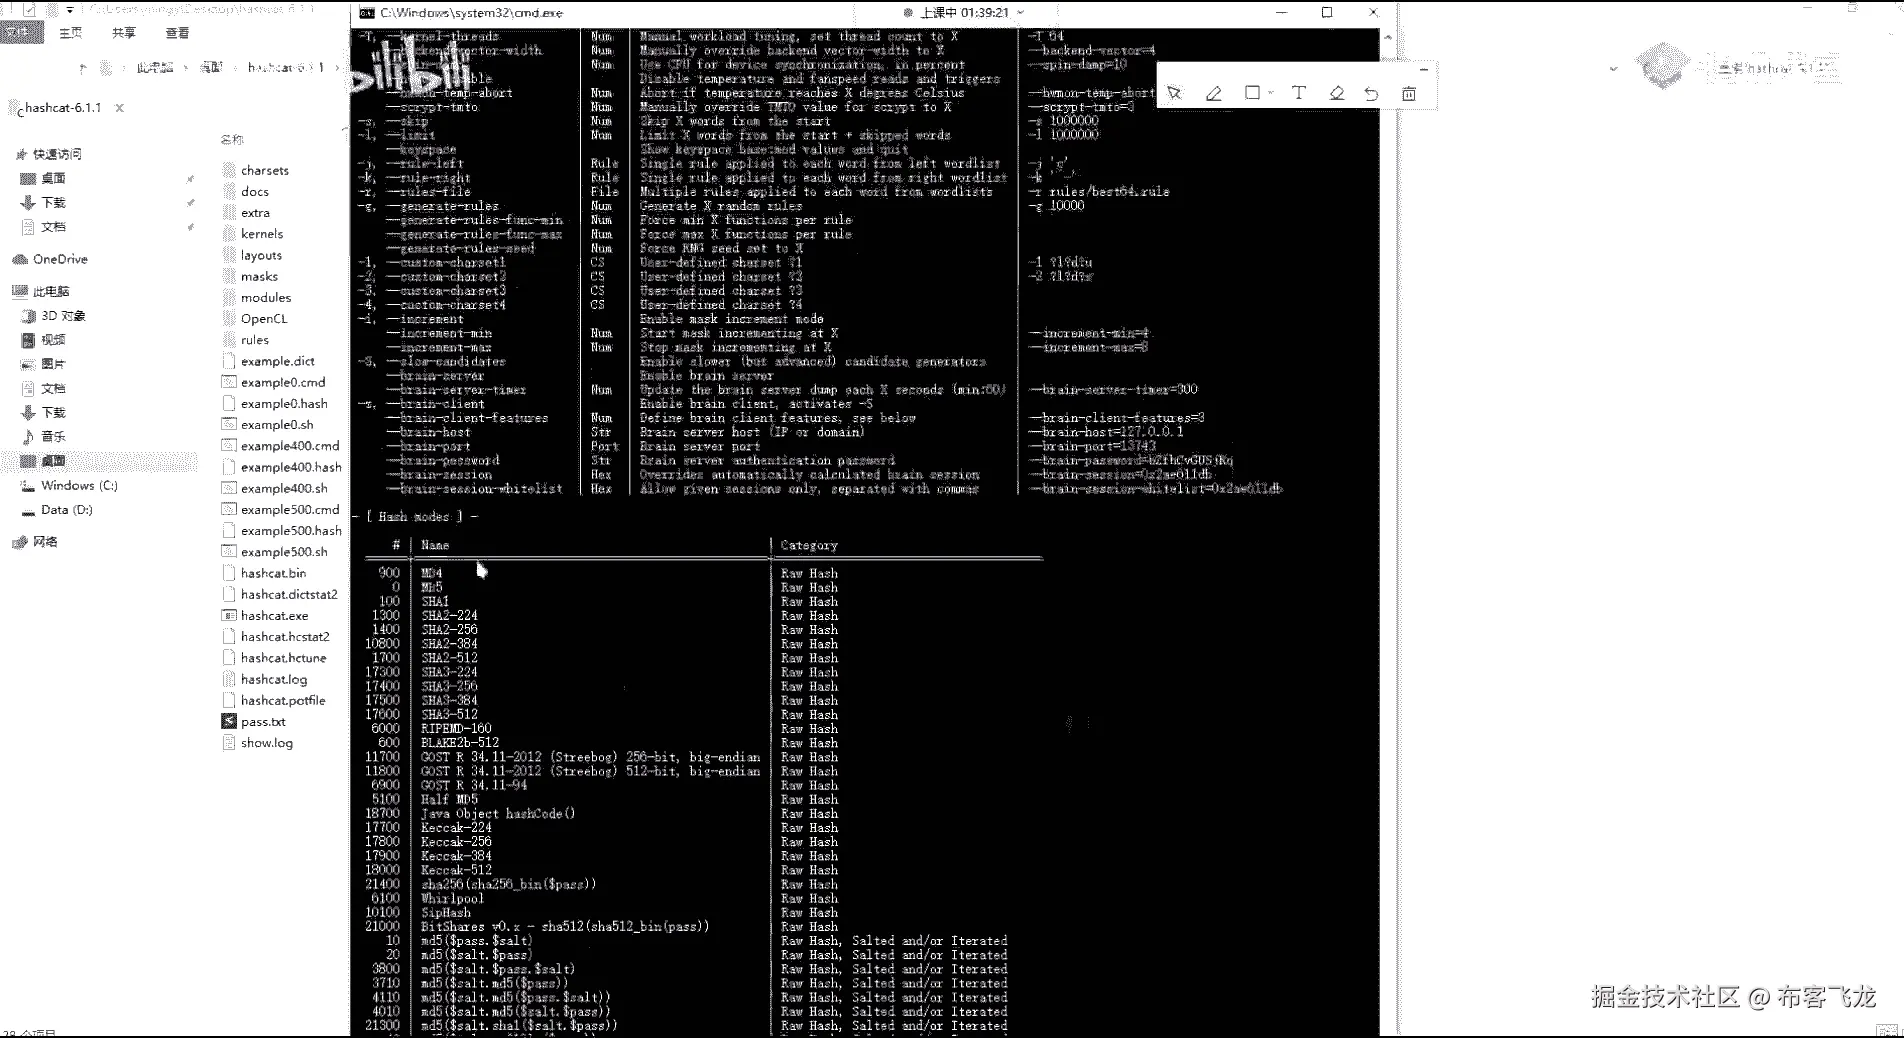
Task: Click the up-folder arrow in Explorer
Action: pyautogui.click(x=83, y=68)
